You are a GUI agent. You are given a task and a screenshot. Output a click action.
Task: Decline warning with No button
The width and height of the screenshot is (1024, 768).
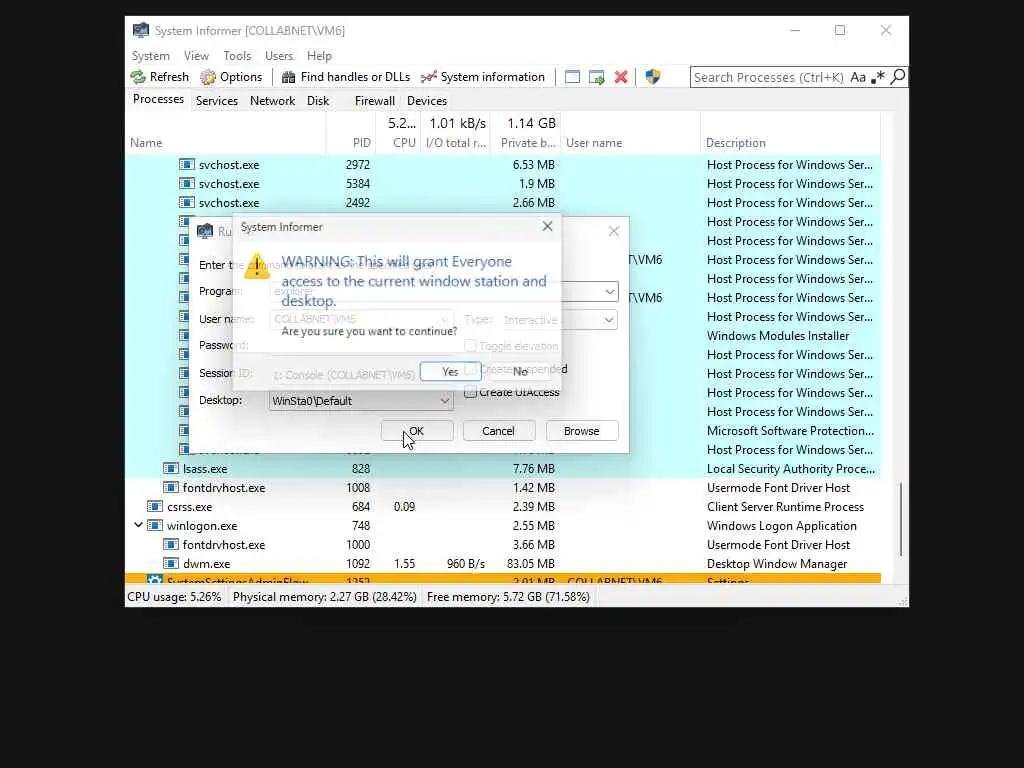point(520,372)
